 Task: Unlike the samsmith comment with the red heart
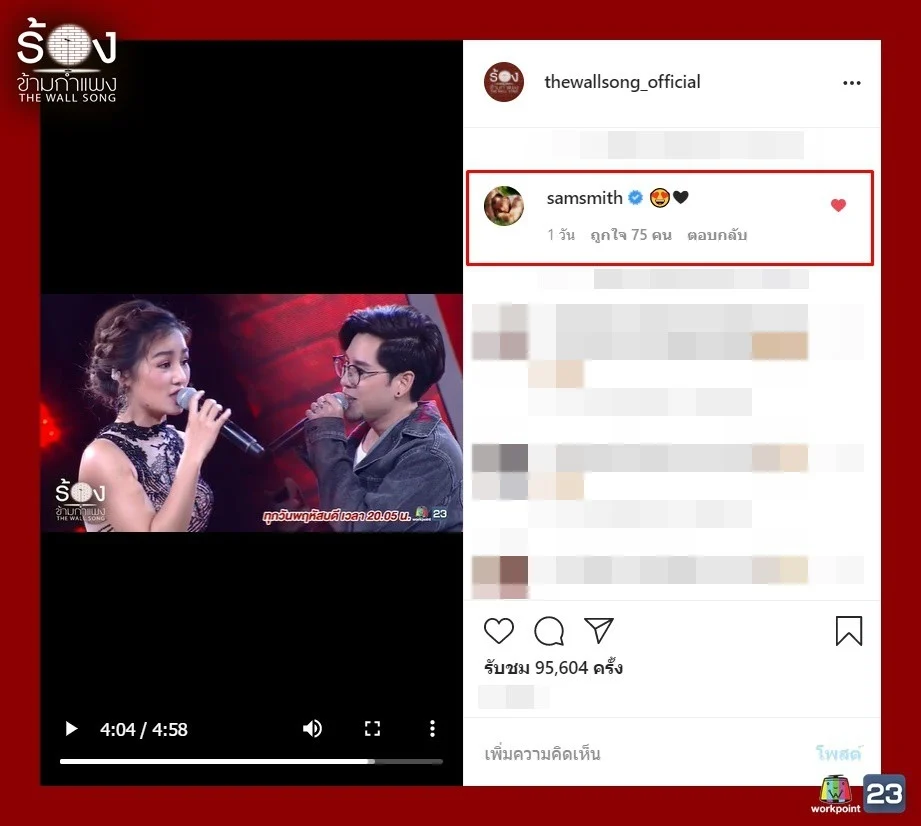pos(838,206)
